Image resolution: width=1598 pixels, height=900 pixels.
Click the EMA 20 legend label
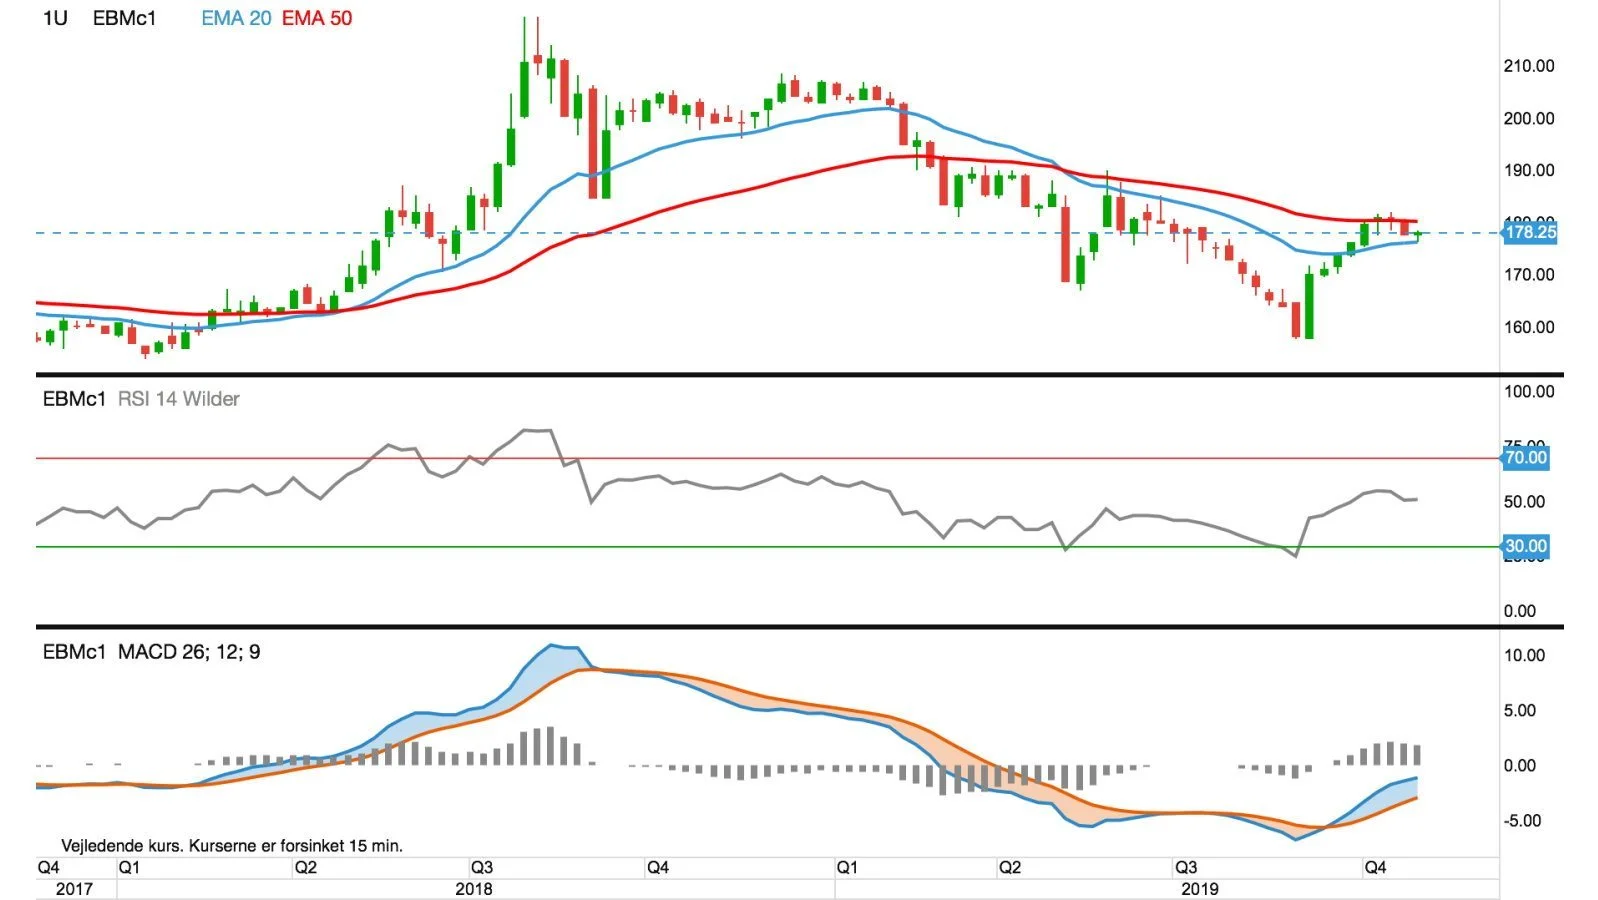[x=236, y=18]
